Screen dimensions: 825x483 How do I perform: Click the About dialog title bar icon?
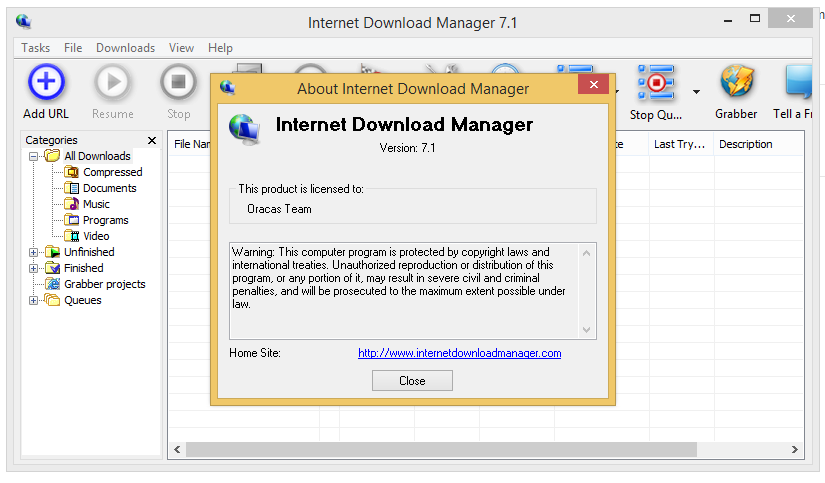pyautogui.click(x=227, y=87)
